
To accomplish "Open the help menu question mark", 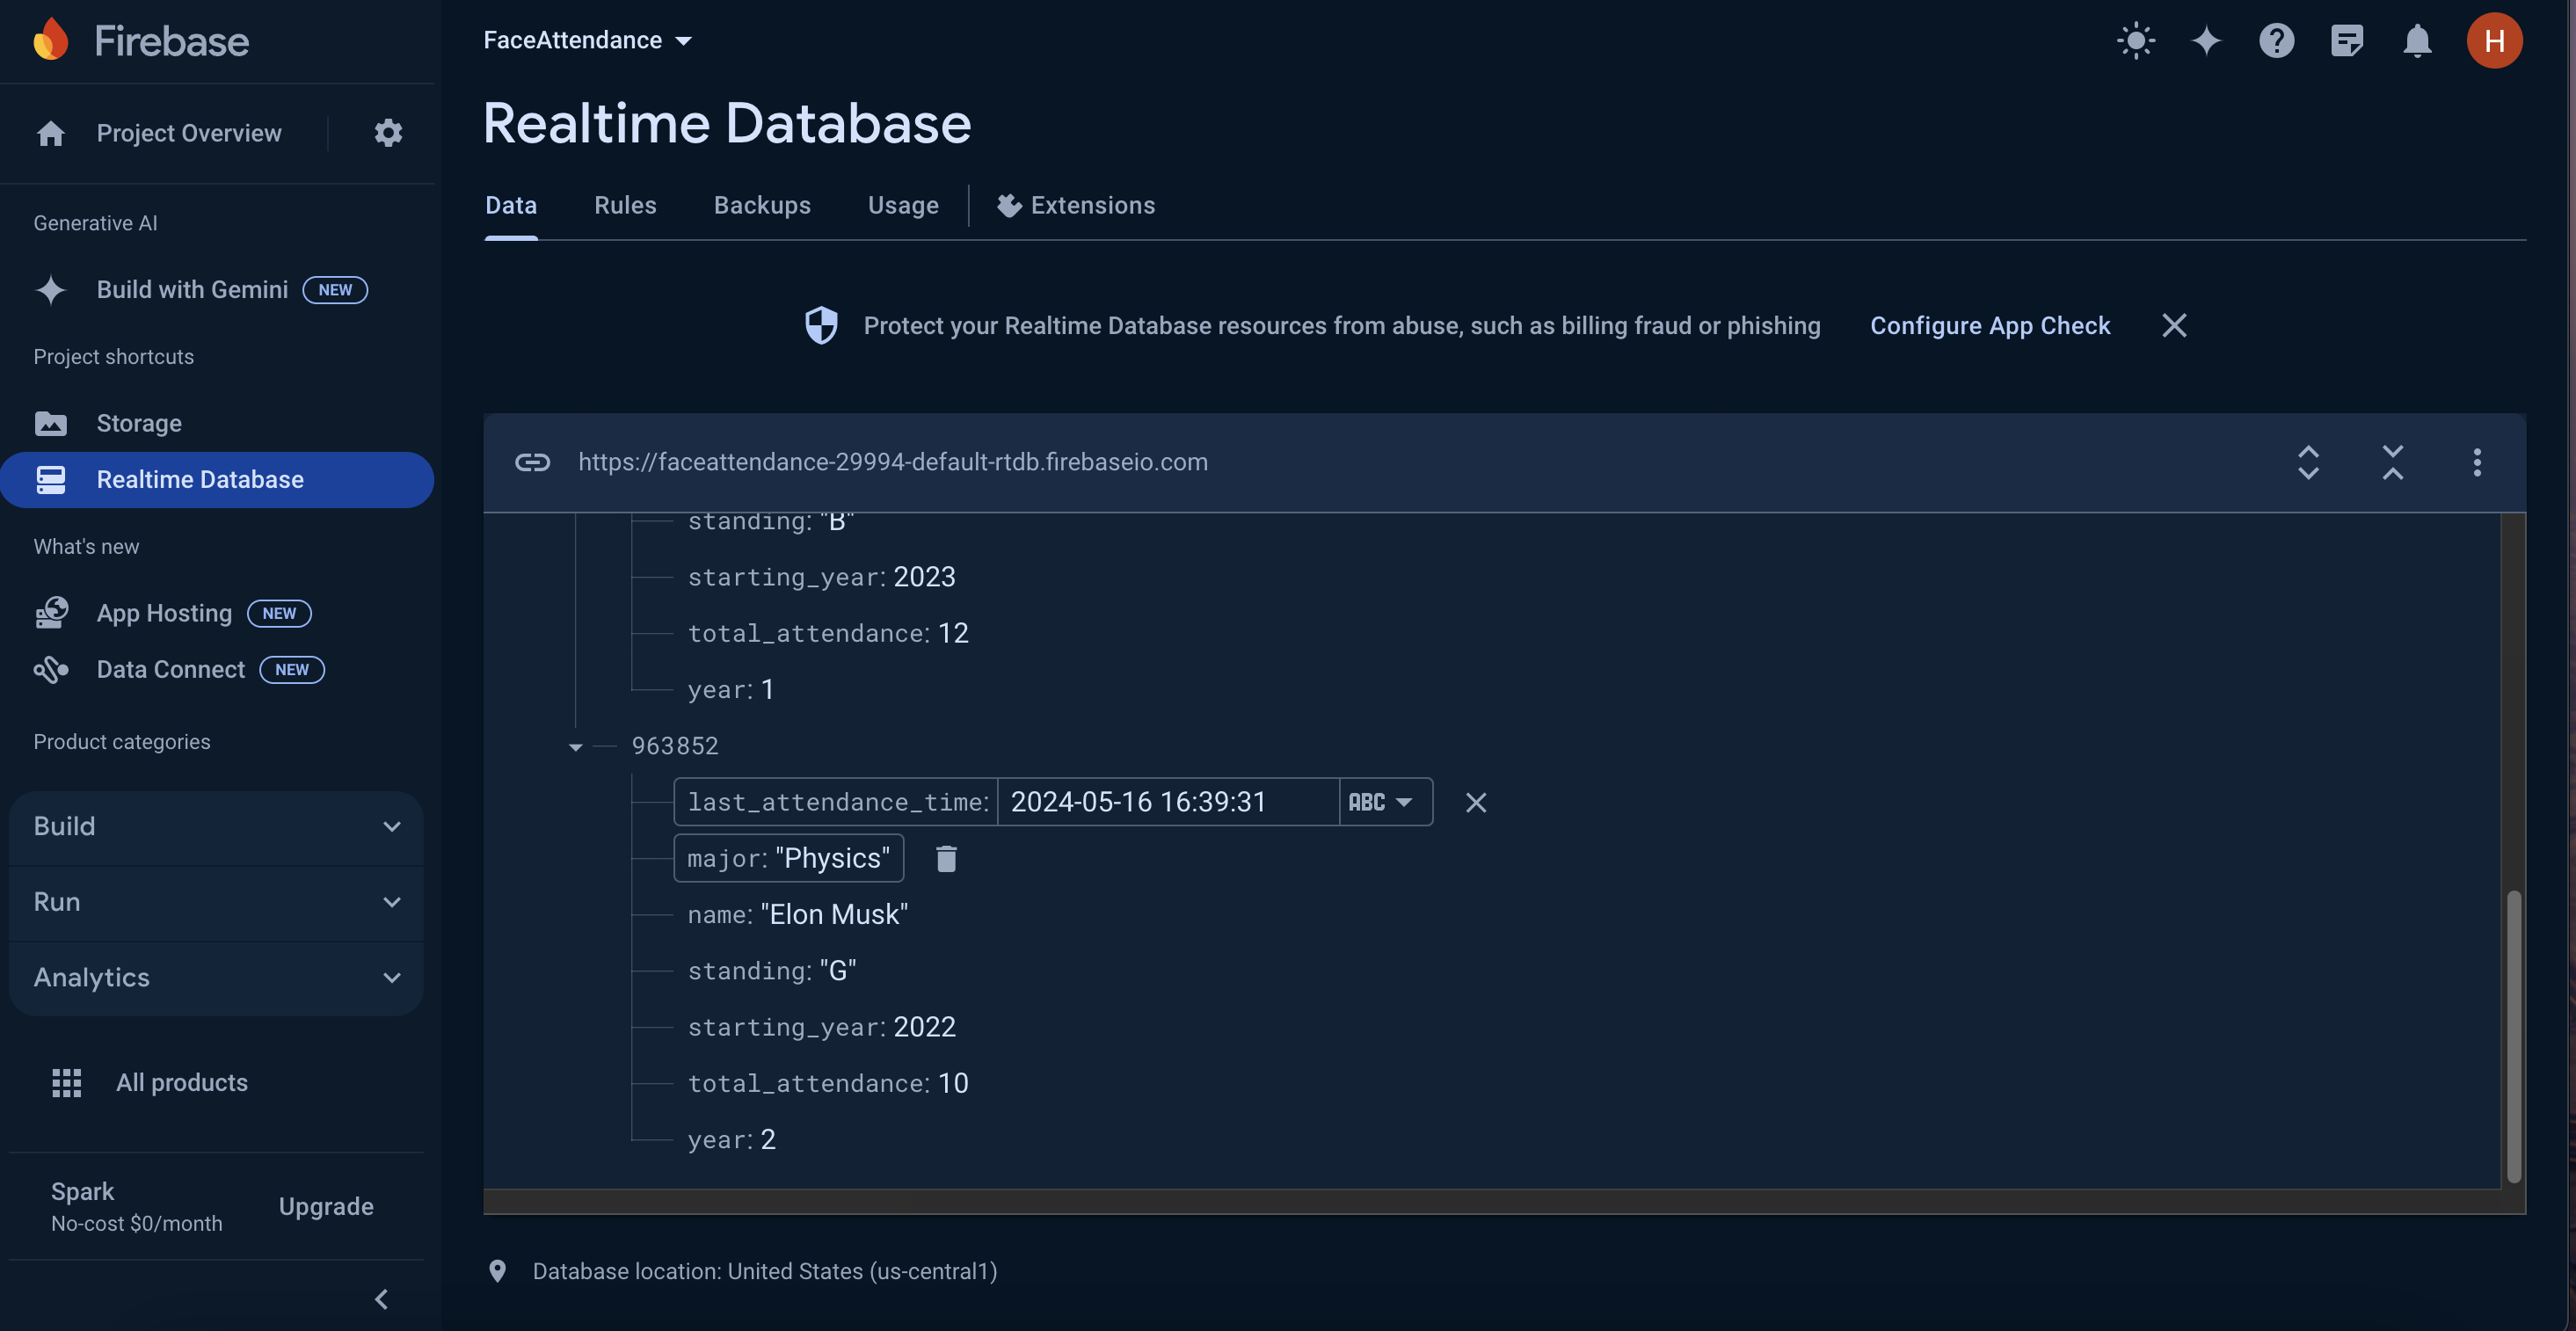I will click(x=2276, y=40).
